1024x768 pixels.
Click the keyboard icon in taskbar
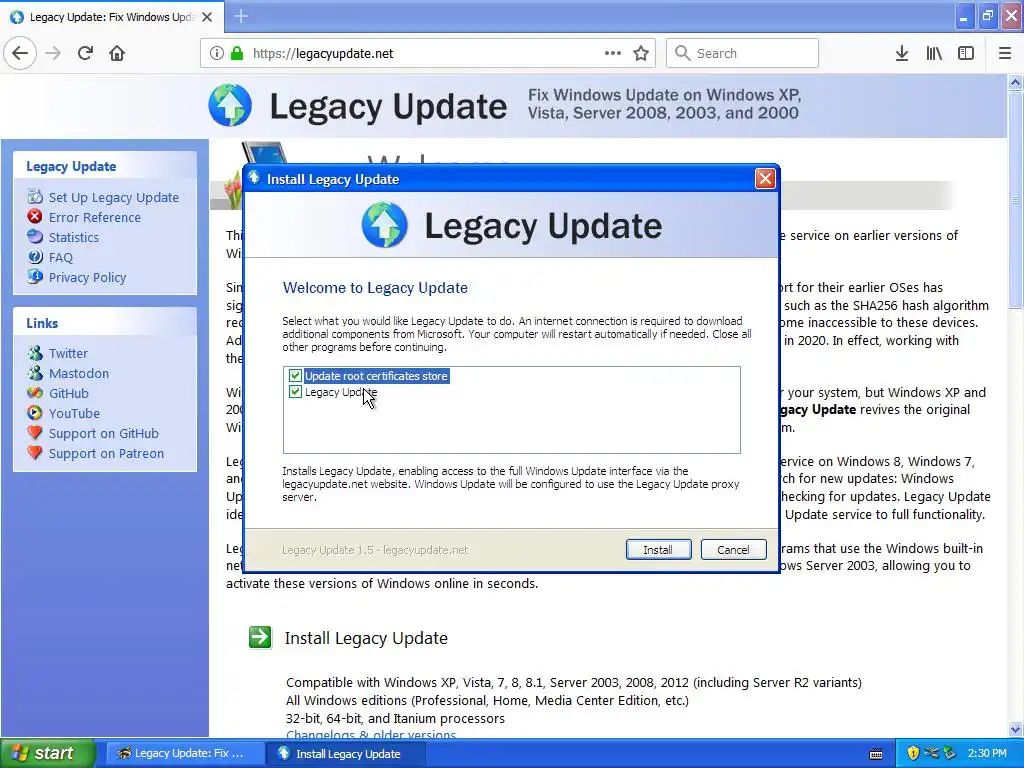pyautogui.click(x=876, y=754)
